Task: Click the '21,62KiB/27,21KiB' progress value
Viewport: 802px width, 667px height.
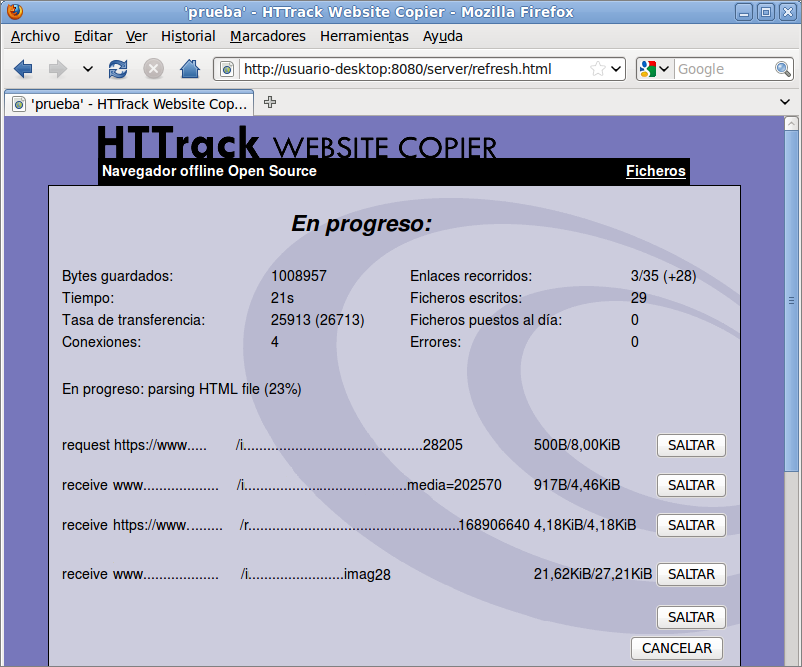Action: click(593, 574)
